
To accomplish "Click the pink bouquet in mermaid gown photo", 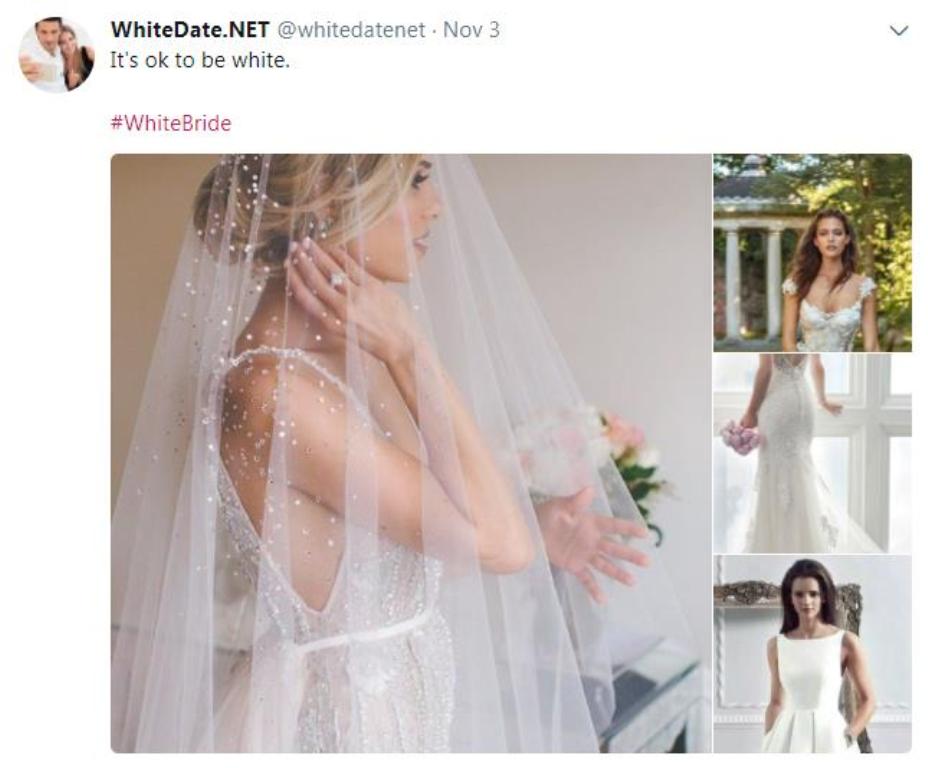I will pyautogui.click(x=739, y=438).
